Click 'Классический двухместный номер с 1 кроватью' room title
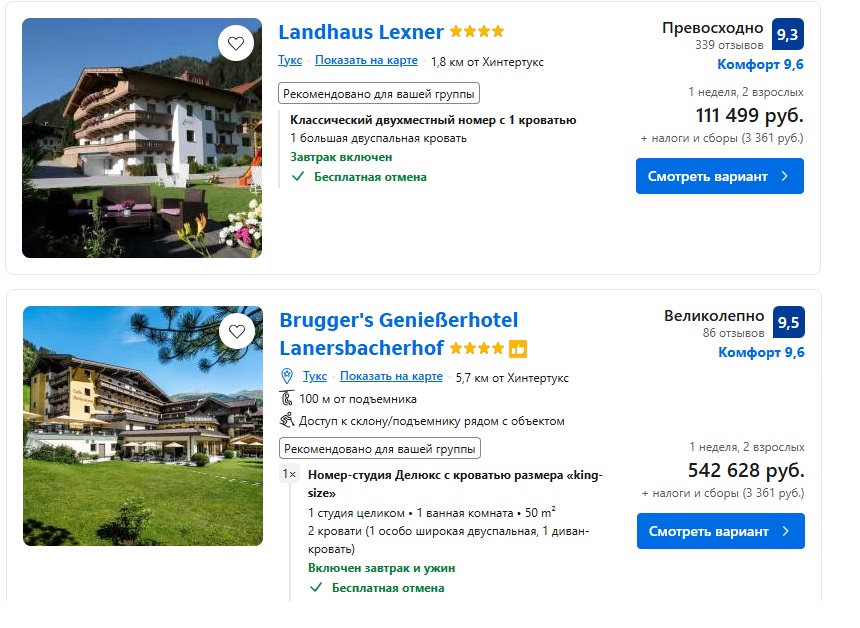 pyautogui.click(x=433, y=120)
